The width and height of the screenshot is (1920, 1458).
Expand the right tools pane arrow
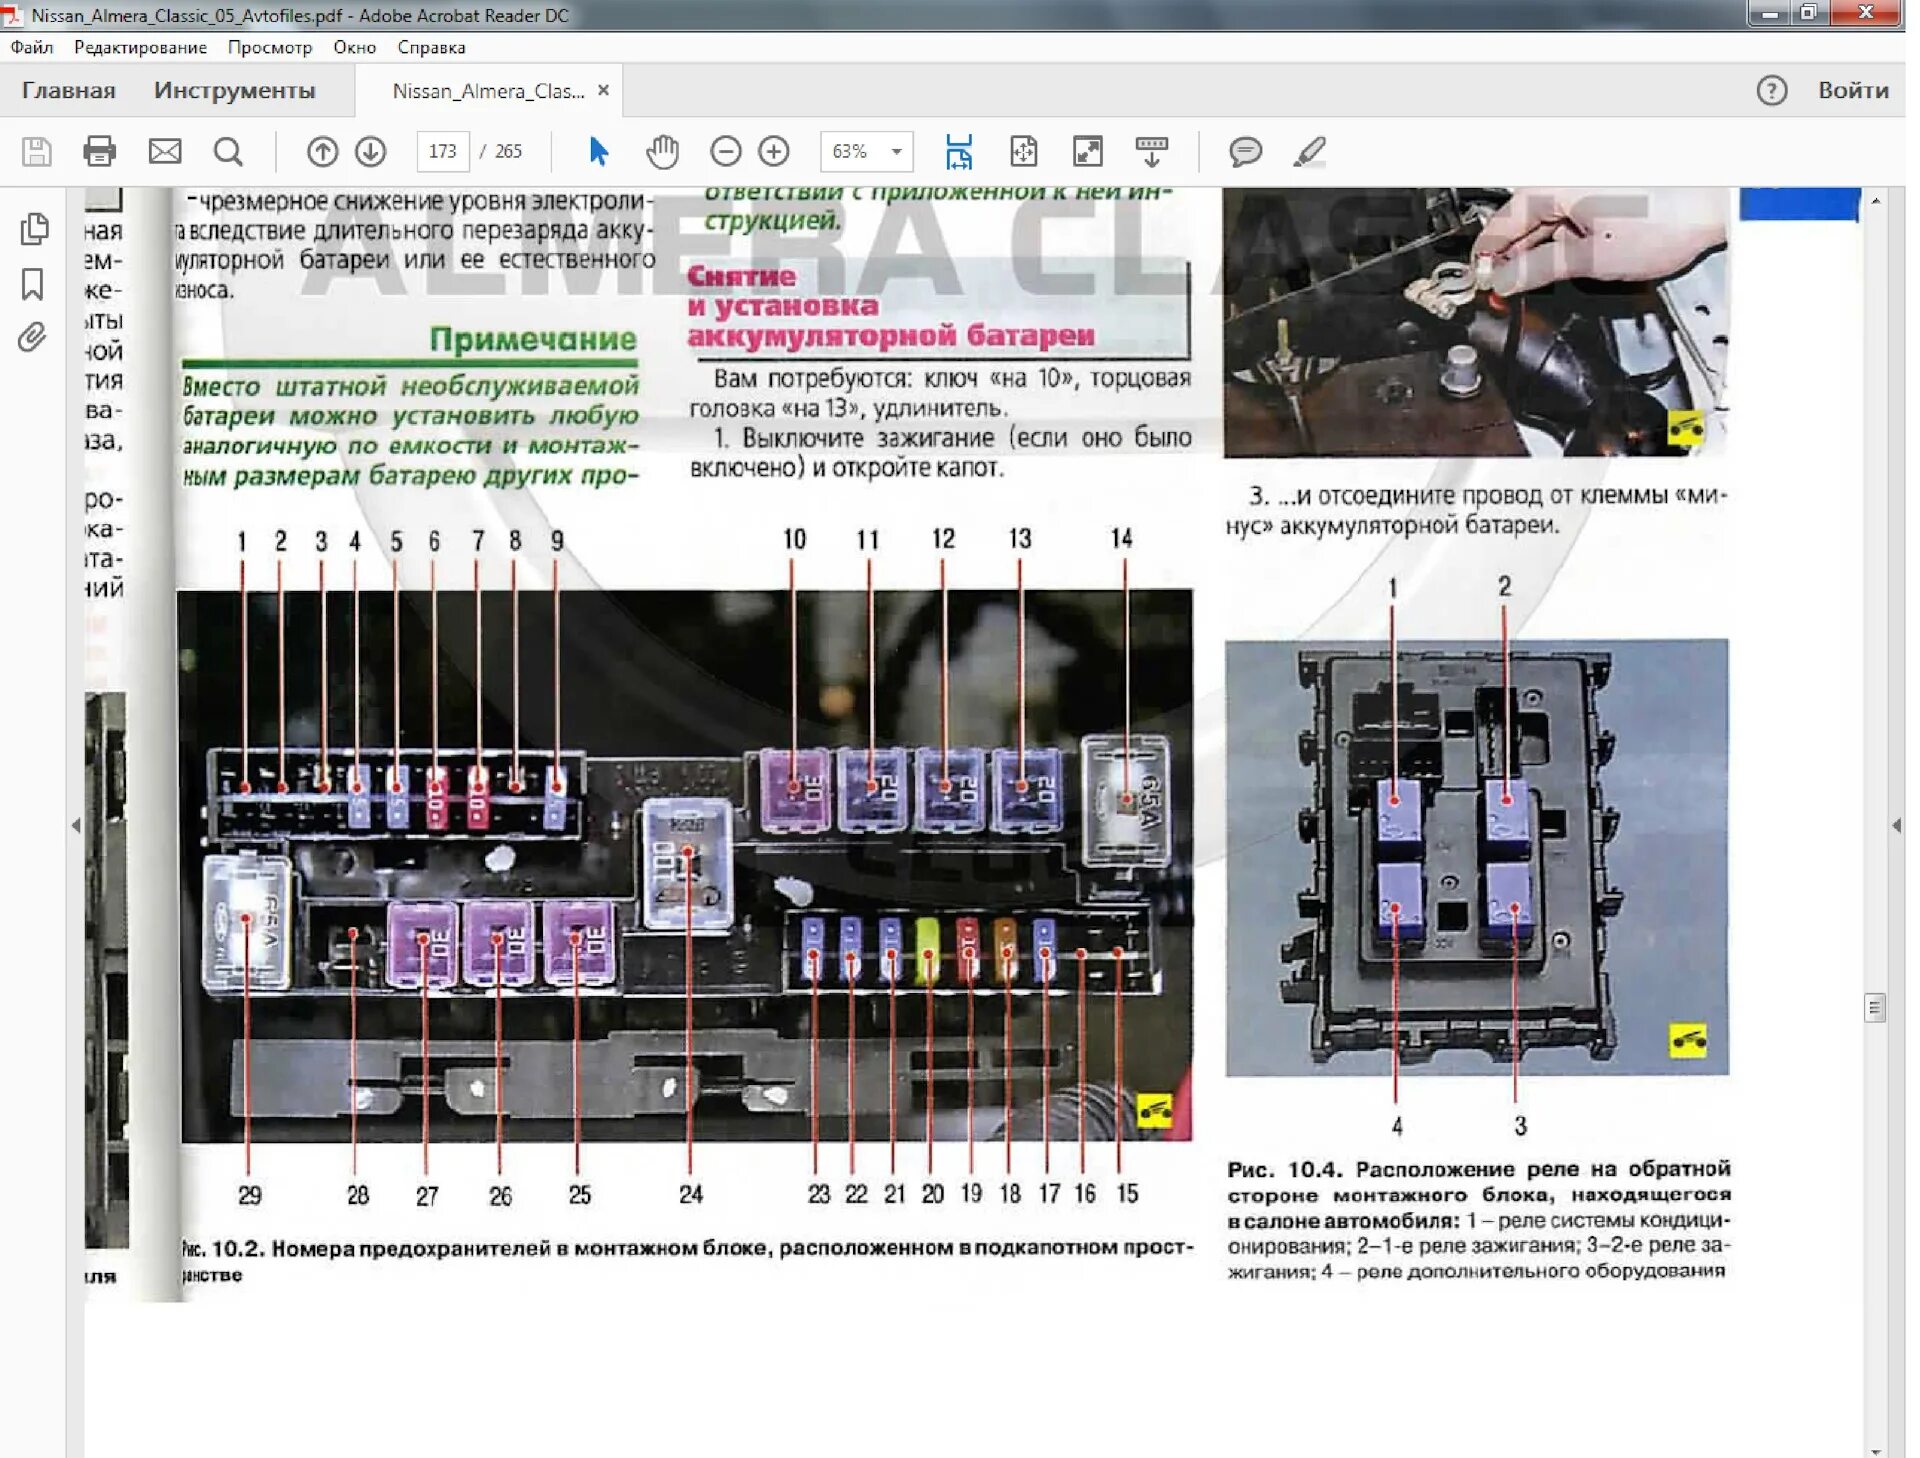pos(1896,826)
